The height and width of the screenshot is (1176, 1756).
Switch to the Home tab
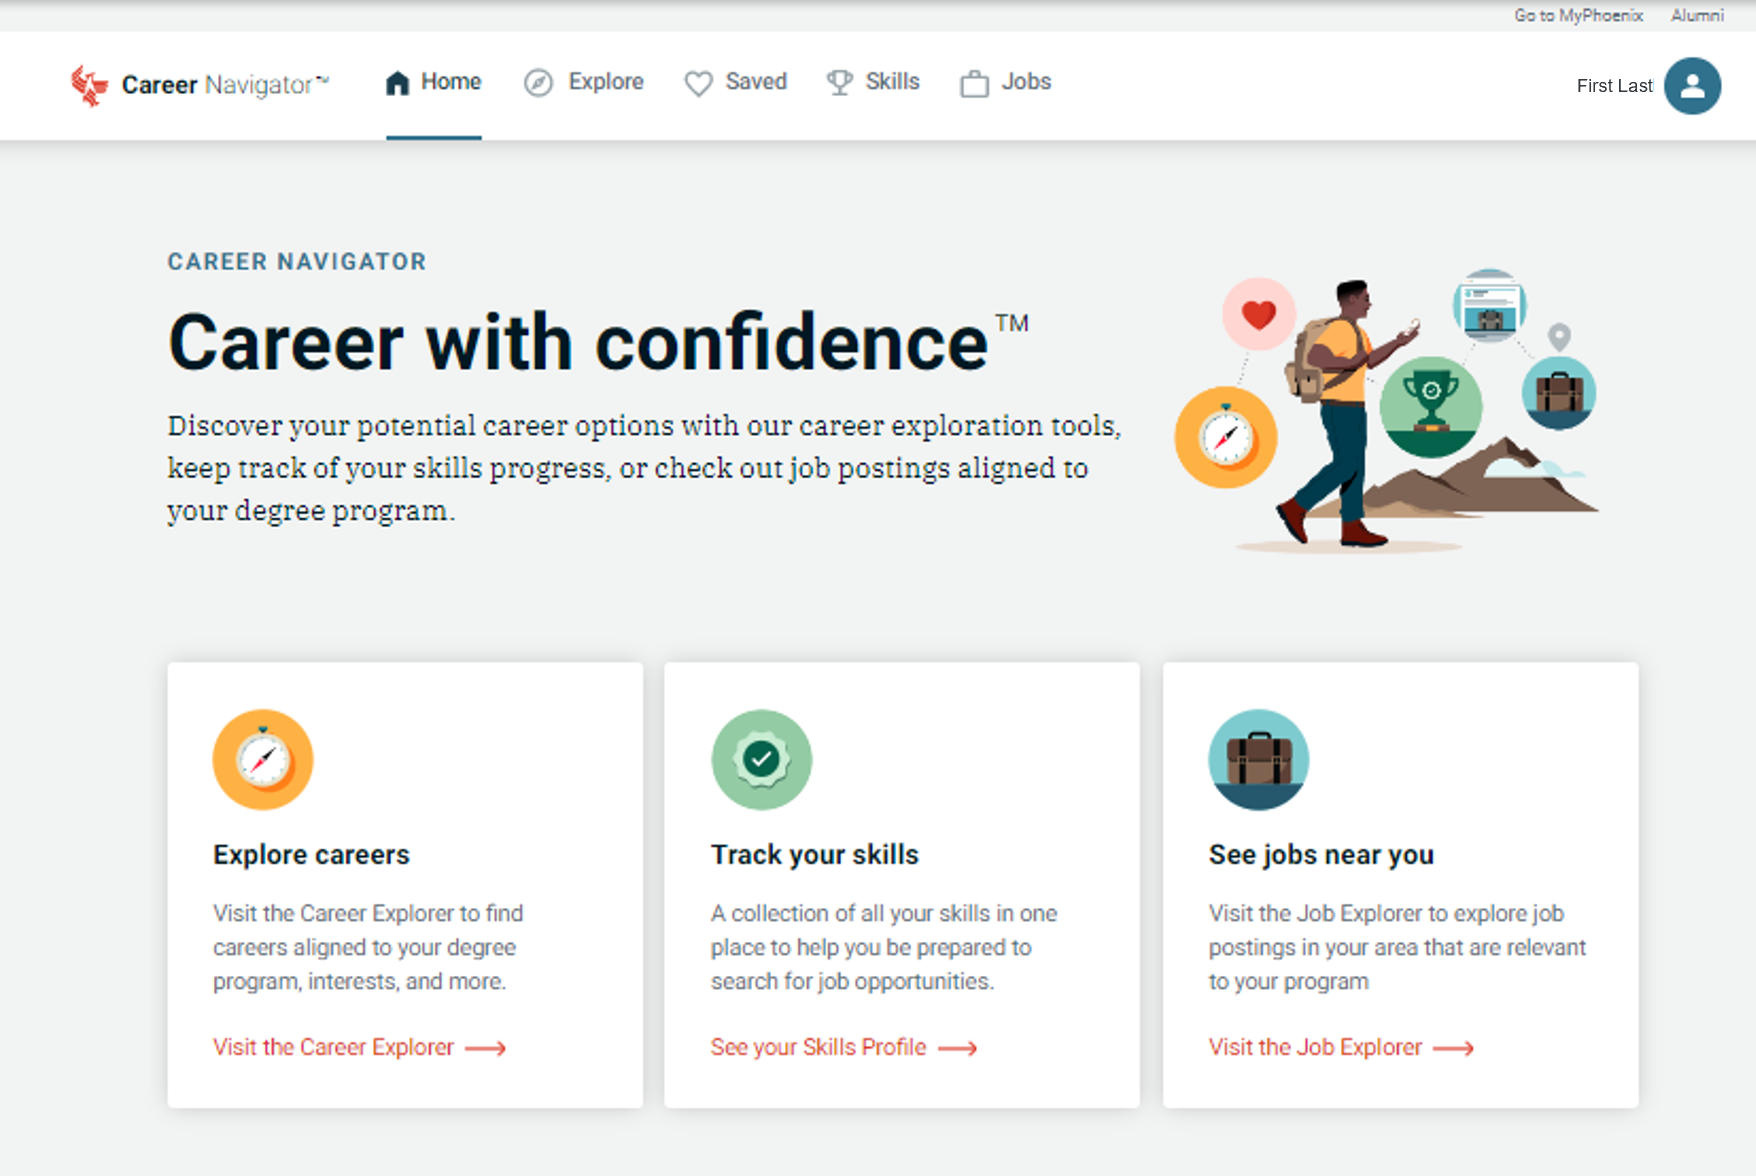pos(433,82)
